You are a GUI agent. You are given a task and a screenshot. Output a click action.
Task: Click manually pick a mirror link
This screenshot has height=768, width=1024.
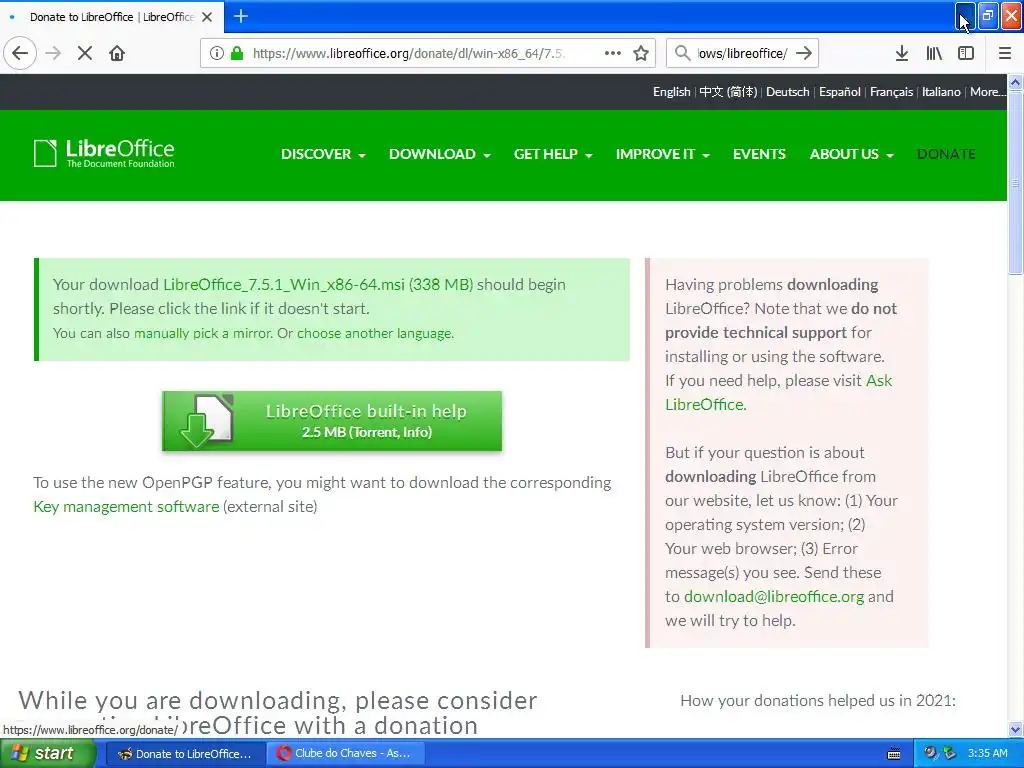[202, 334]
